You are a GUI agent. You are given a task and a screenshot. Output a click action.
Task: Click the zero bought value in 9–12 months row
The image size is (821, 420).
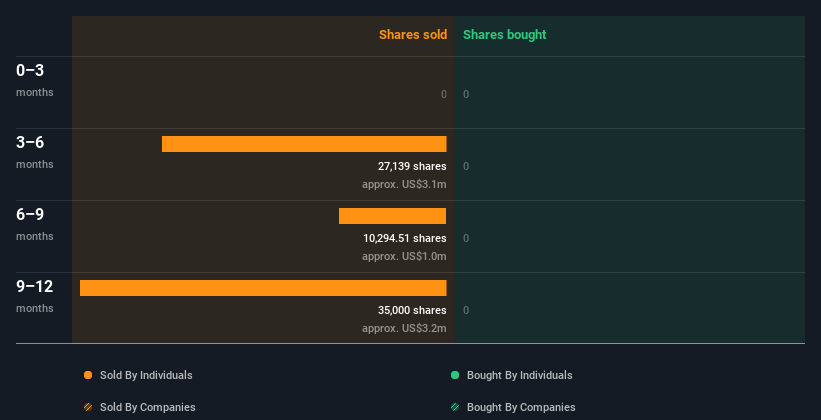pos(466,311)
